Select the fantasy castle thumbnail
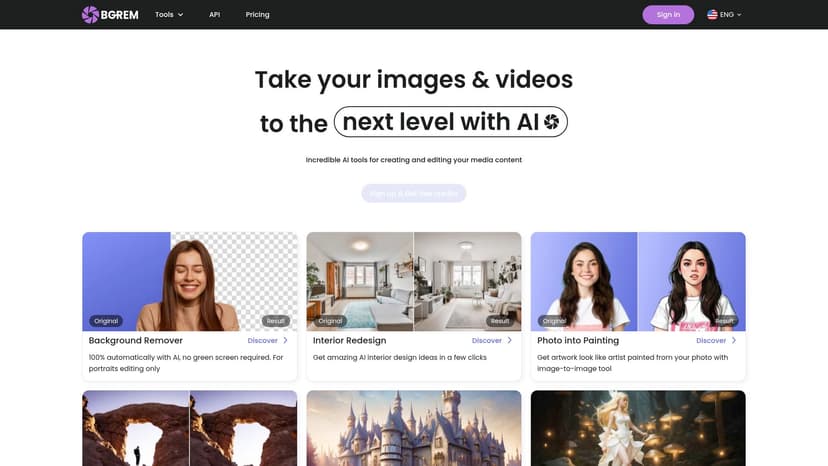The image size is (828, 466). click(x=413, y=428)
